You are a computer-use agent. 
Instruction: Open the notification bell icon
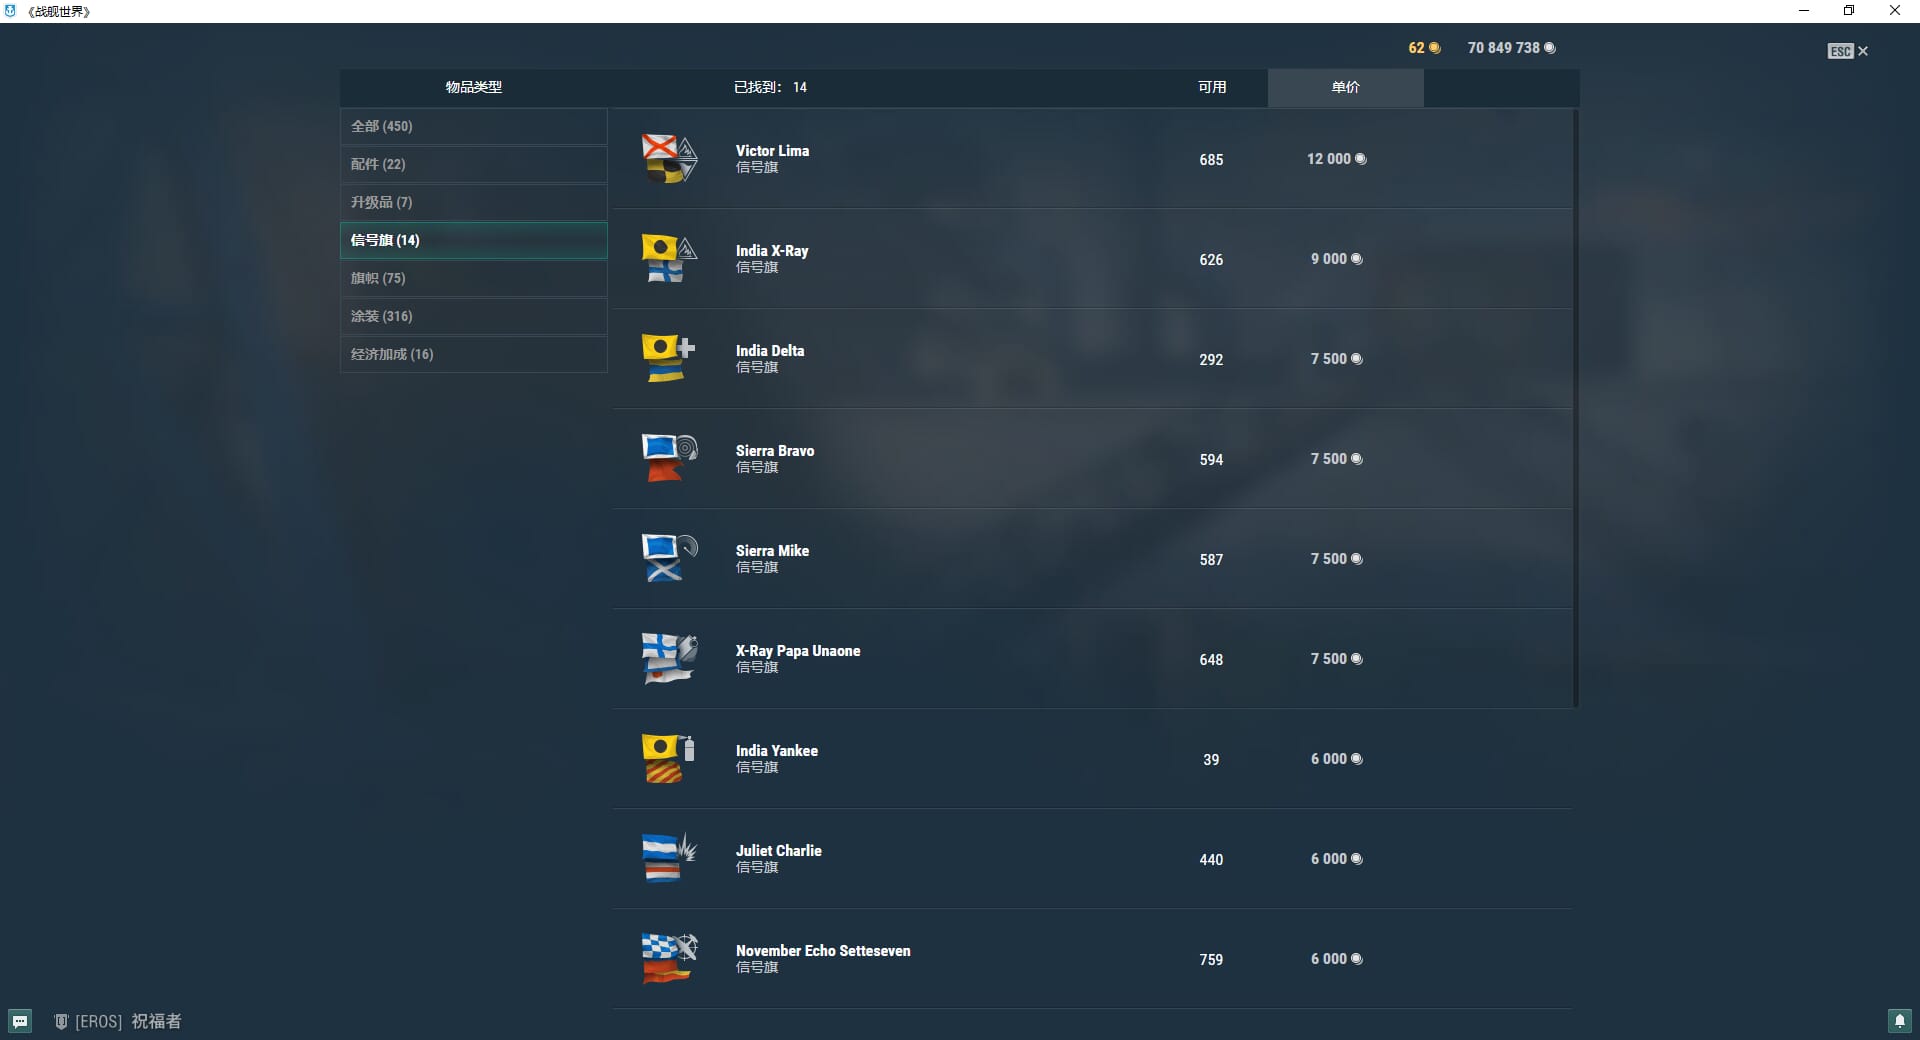click(x=1900, y=1021)
